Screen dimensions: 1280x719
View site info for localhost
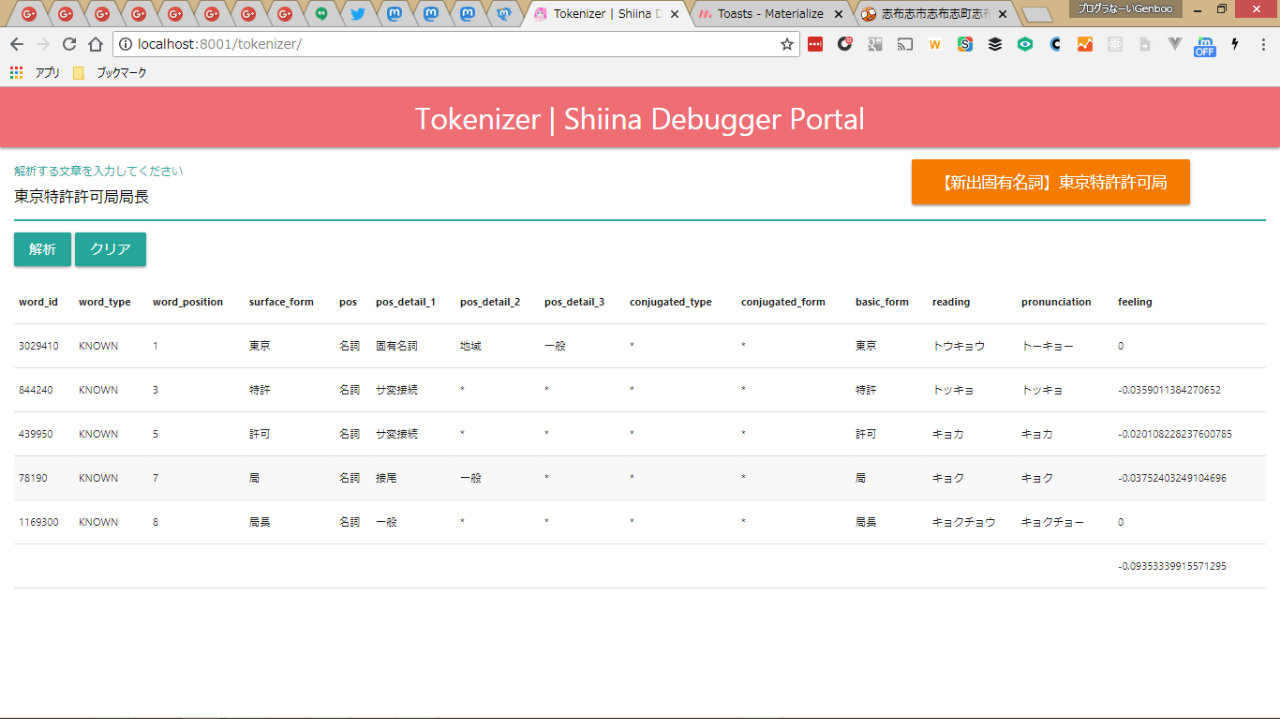pos(125,44)
